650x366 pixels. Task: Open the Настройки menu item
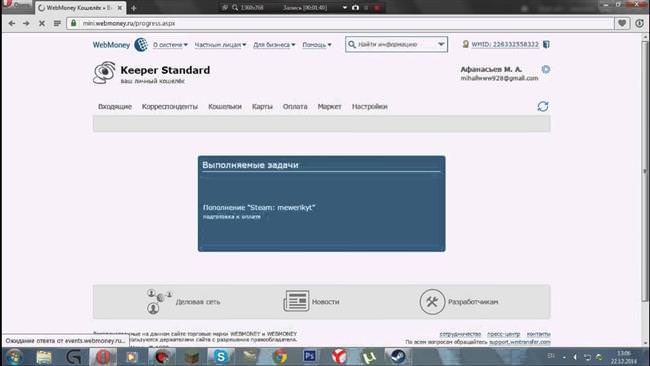[x=369, y=107]
